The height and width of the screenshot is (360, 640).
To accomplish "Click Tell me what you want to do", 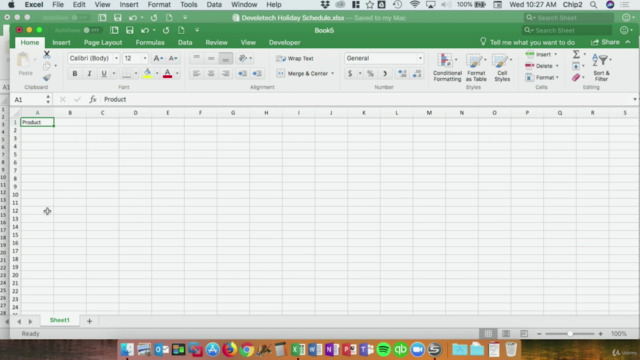I will [527, 42].
